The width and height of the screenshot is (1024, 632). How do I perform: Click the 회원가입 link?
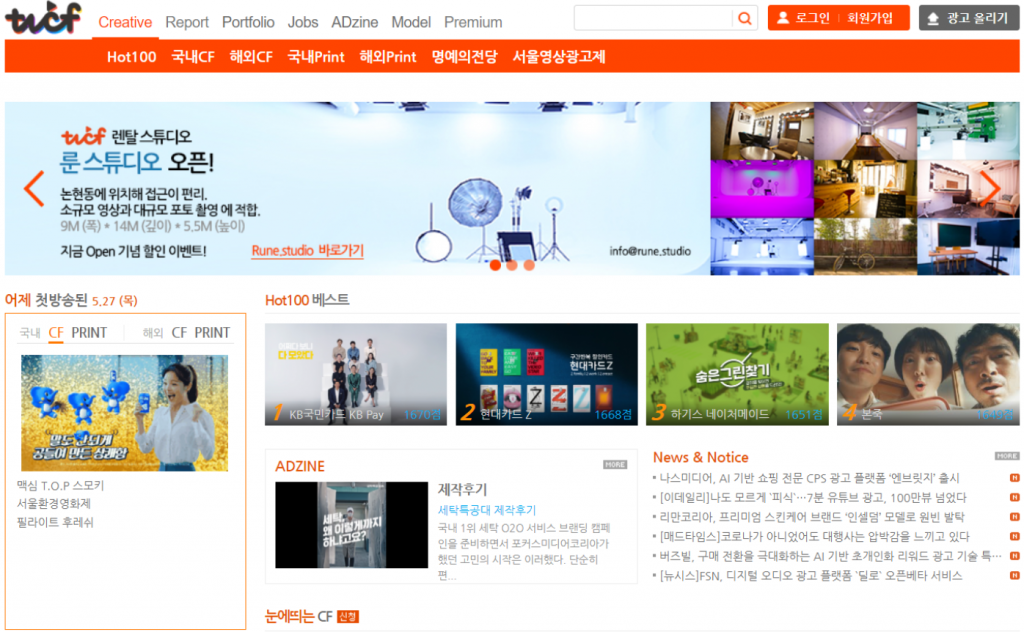(870, 18)
